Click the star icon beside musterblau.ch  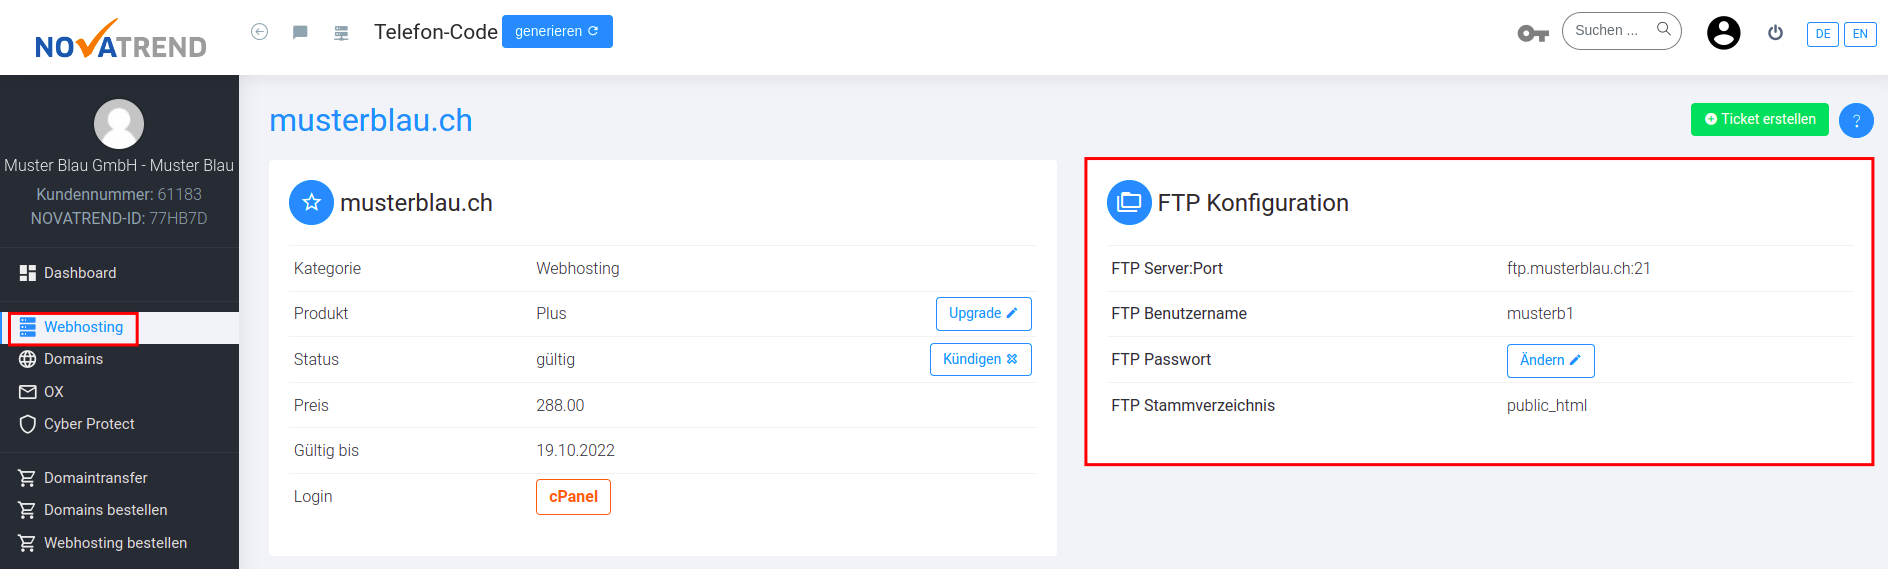pos(311,202)
